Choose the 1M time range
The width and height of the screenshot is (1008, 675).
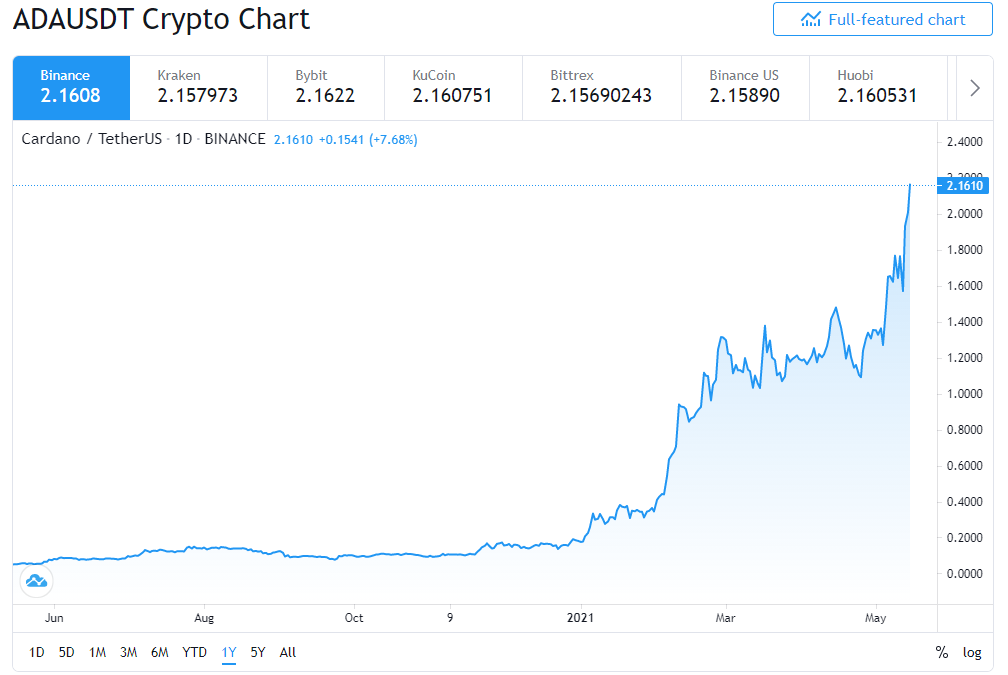[x=98, y=652]
